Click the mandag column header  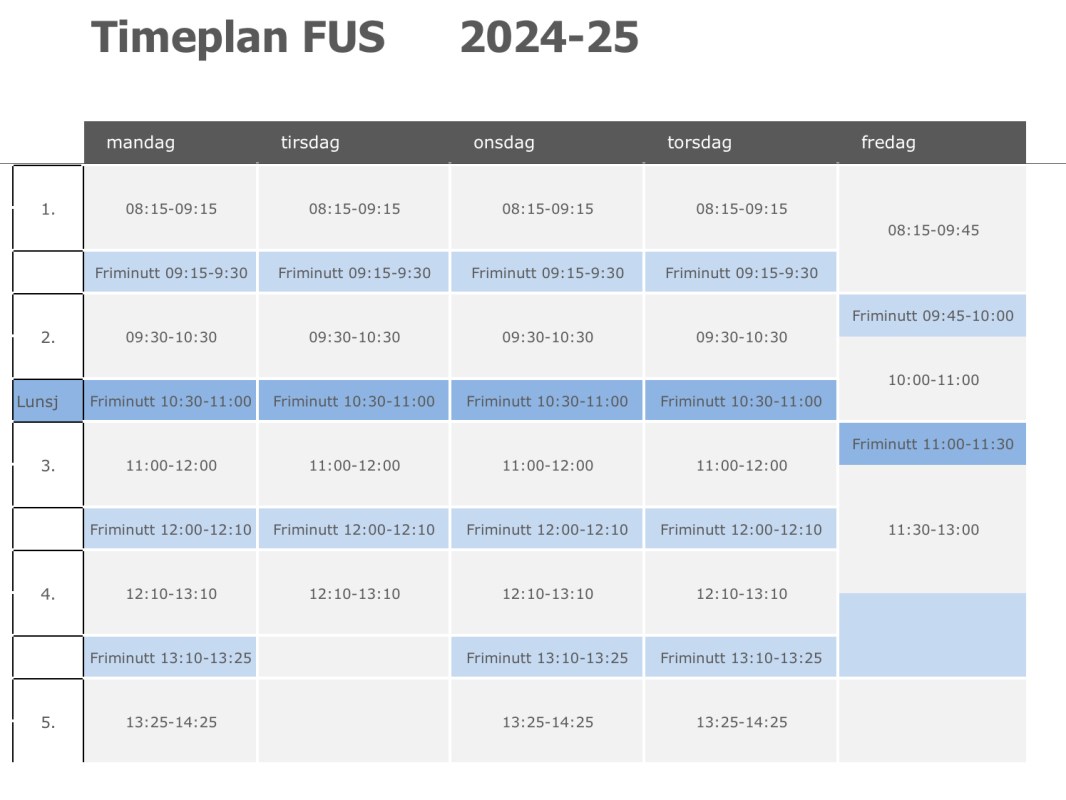170,142
